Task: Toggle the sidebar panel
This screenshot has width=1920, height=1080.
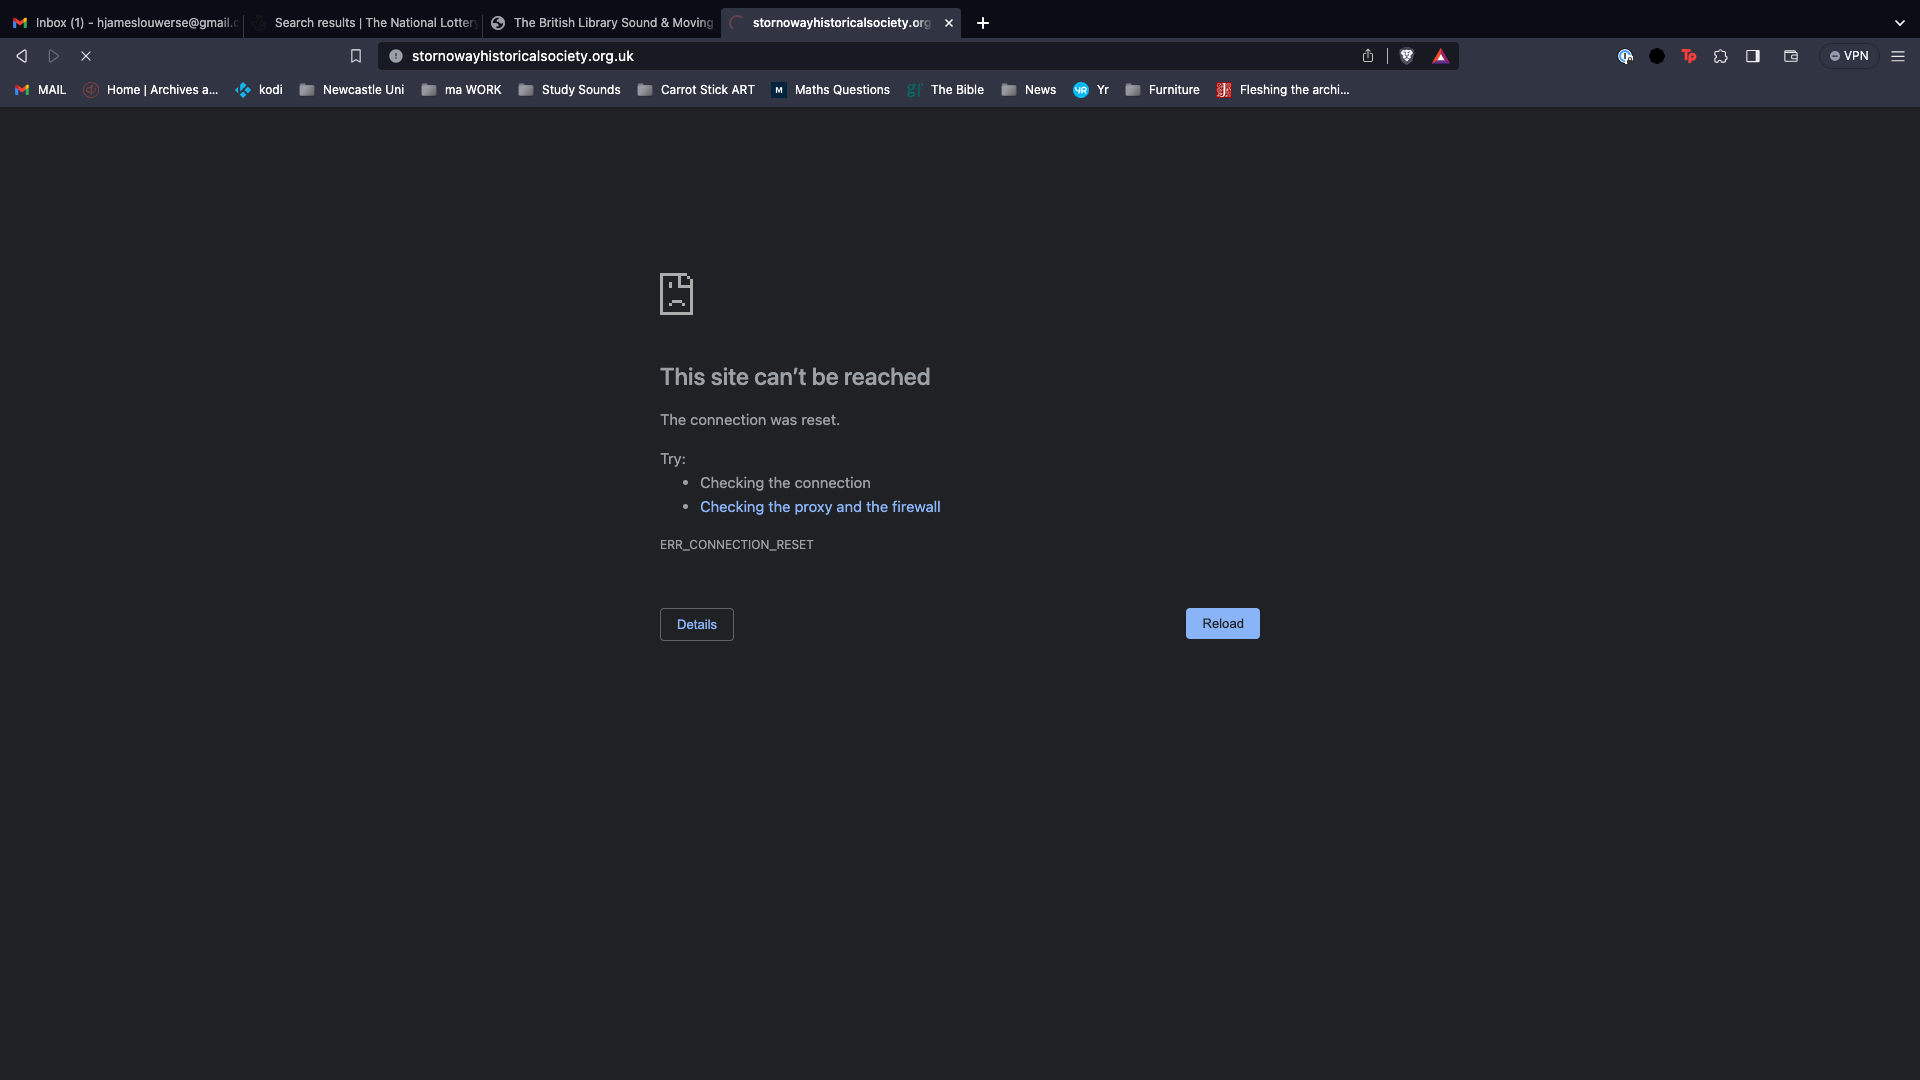Action: point(1753,56)
